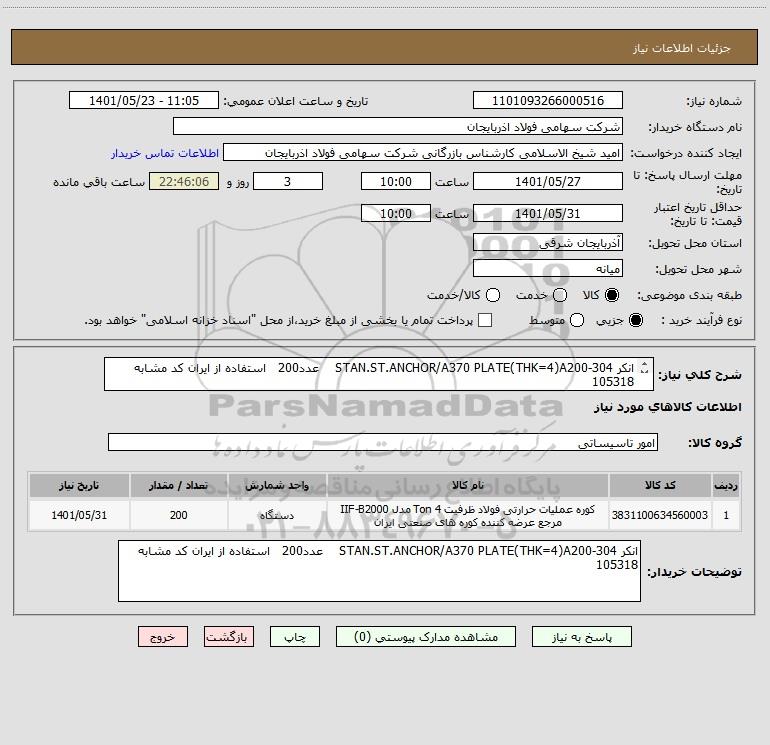Click the پاسخ به نیاز button

coord(581,637)
